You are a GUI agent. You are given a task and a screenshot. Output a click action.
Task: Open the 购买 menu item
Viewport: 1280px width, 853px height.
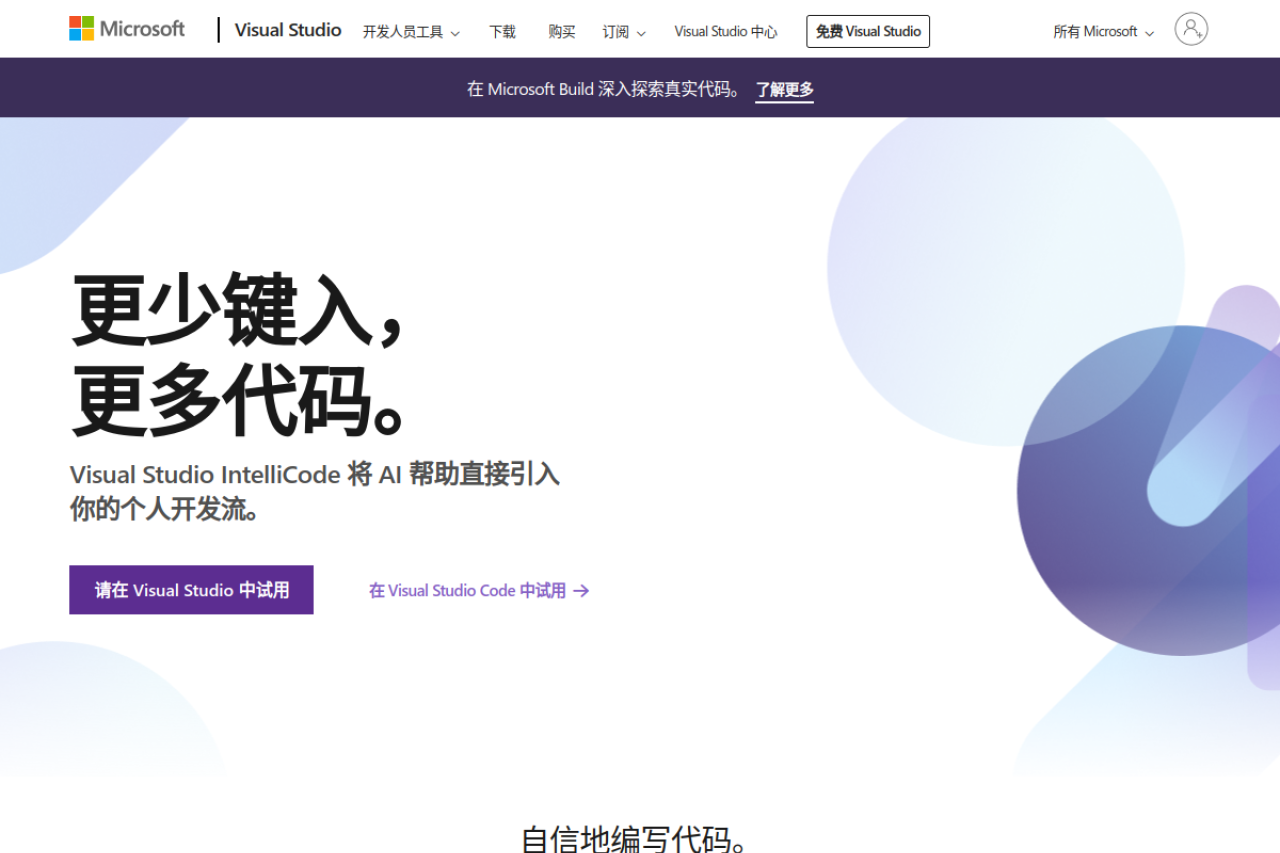tap(562, 32)
